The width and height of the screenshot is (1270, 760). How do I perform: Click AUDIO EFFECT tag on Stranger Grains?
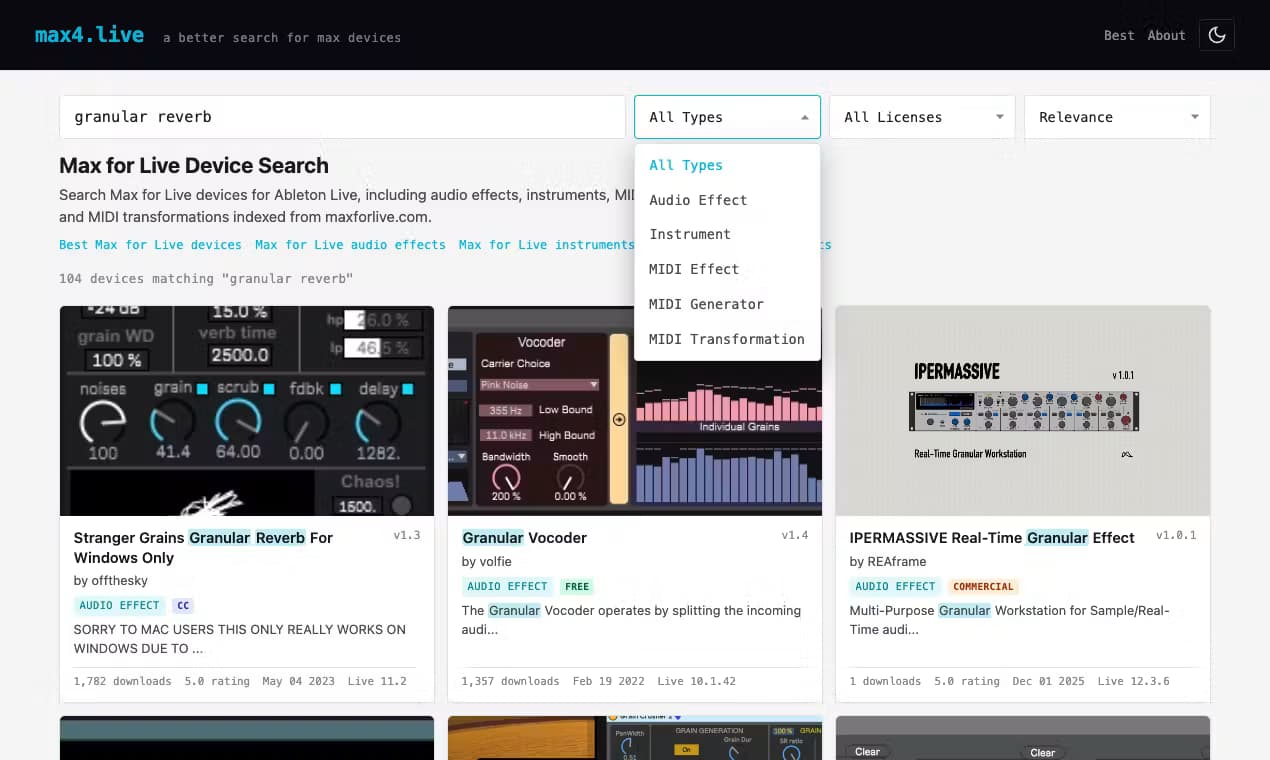[x=119, y=605]
